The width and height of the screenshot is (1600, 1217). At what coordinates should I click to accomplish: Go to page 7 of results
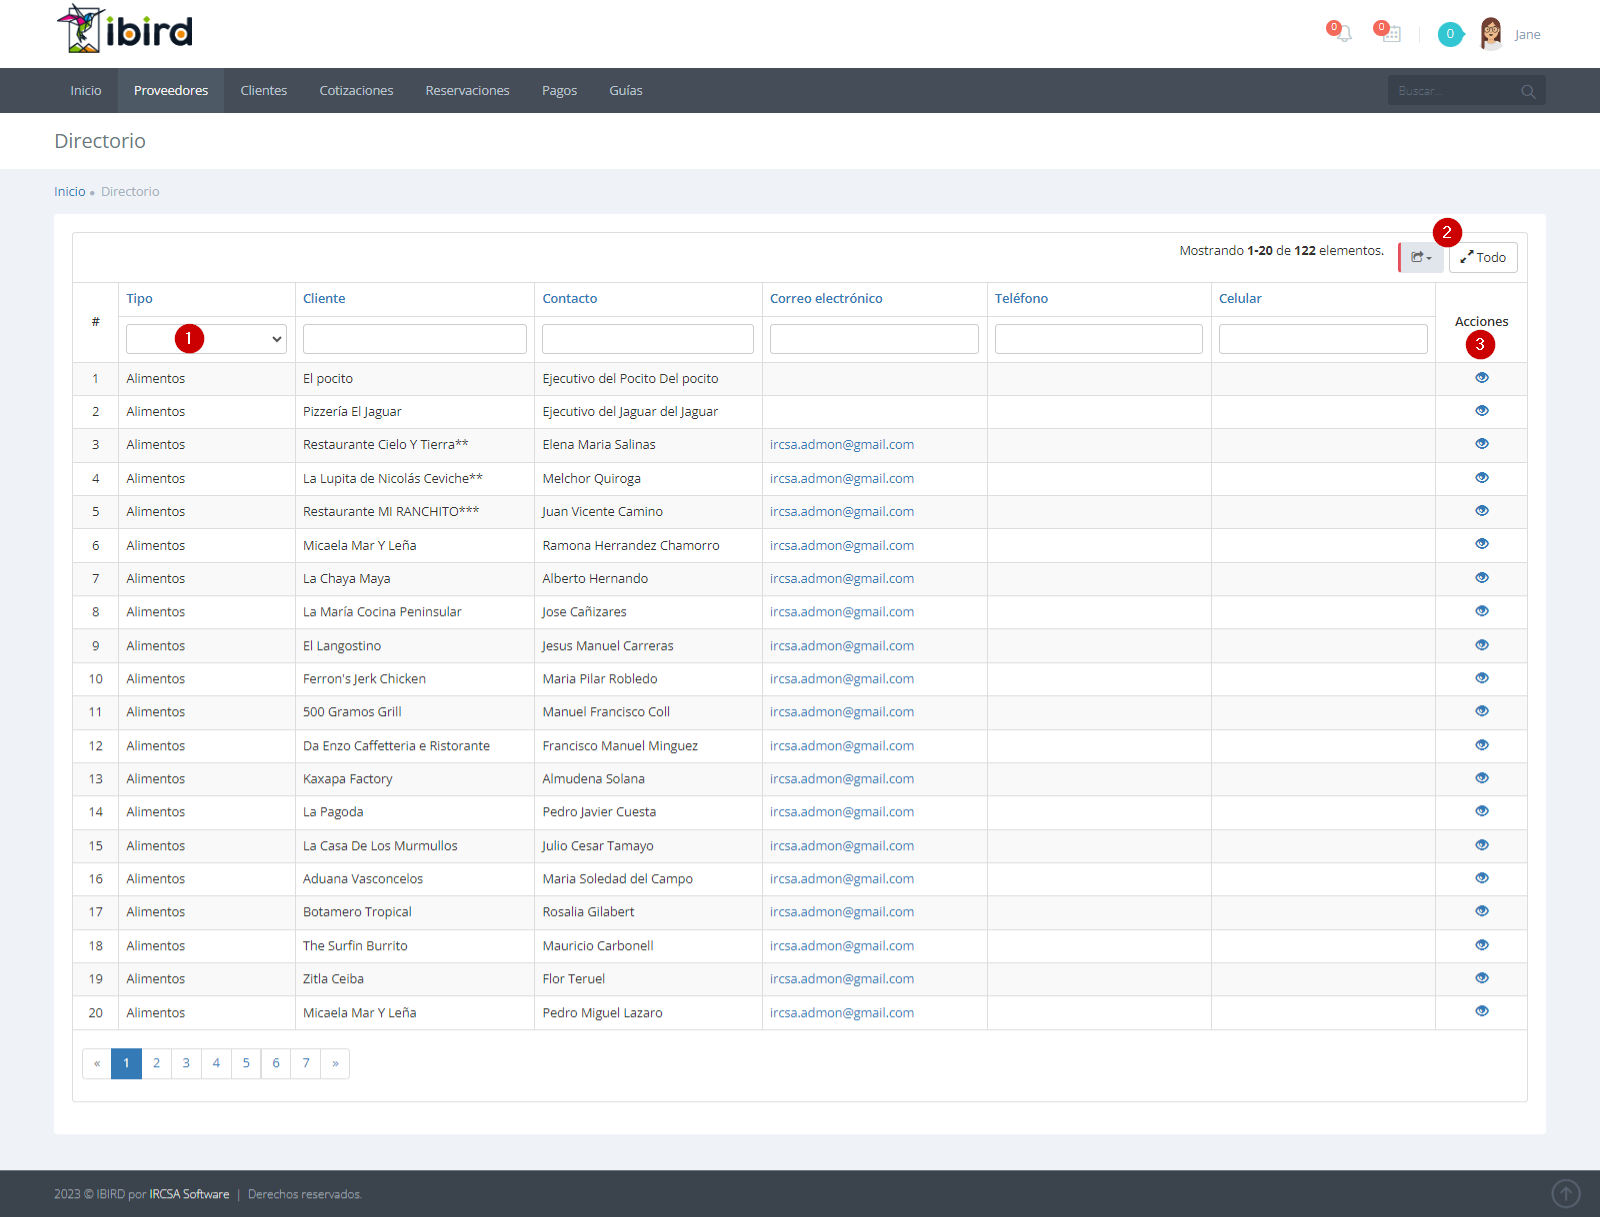click(306, 1063)
